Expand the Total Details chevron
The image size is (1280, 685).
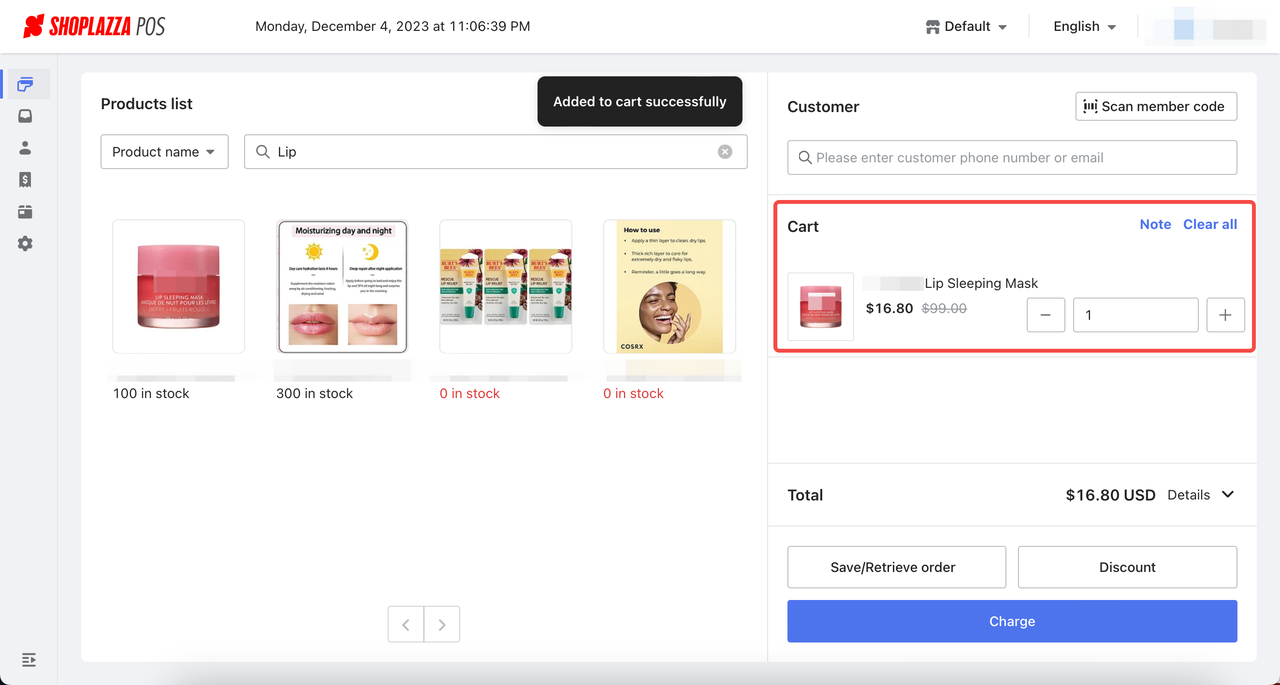click(x=1228, y=495)
